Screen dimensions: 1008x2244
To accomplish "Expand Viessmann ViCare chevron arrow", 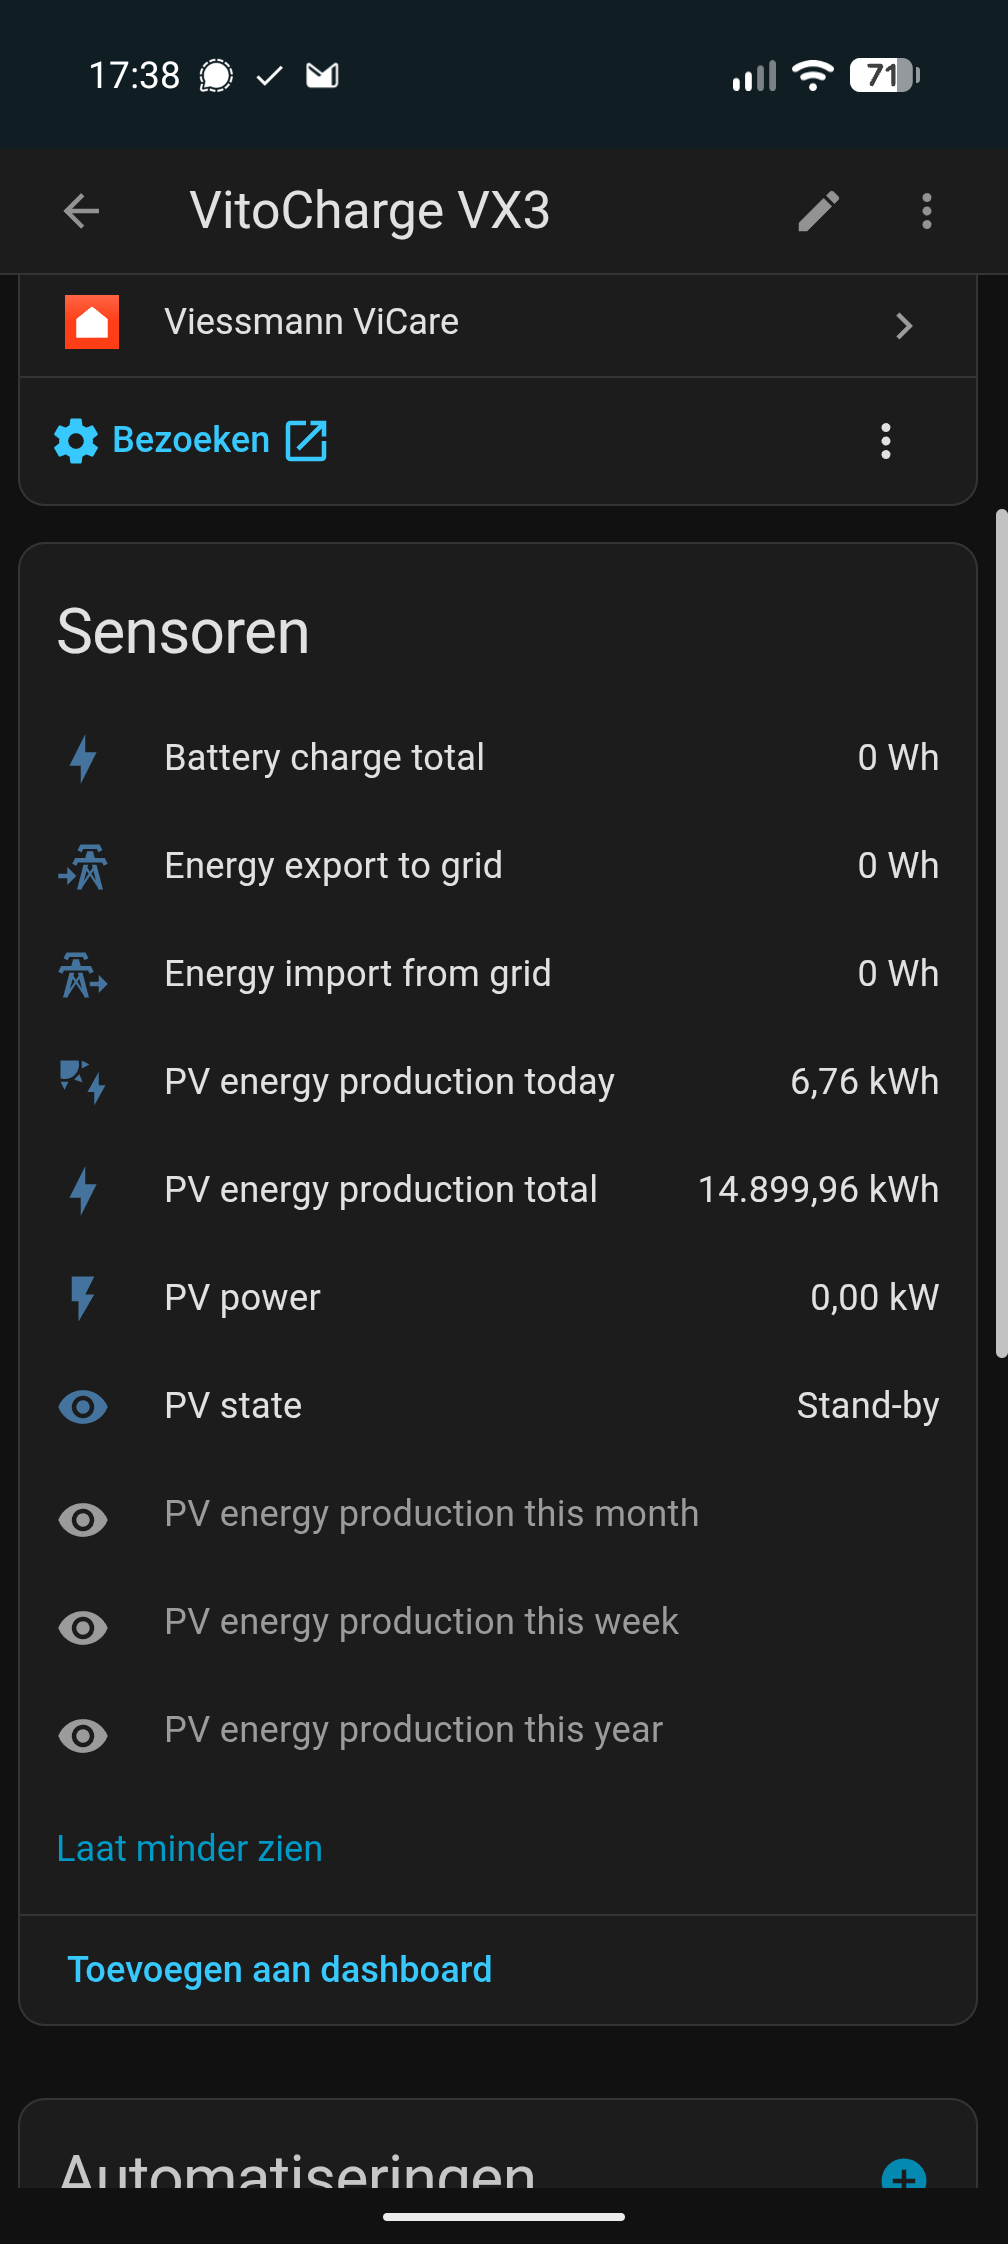I will pos(904,326).
